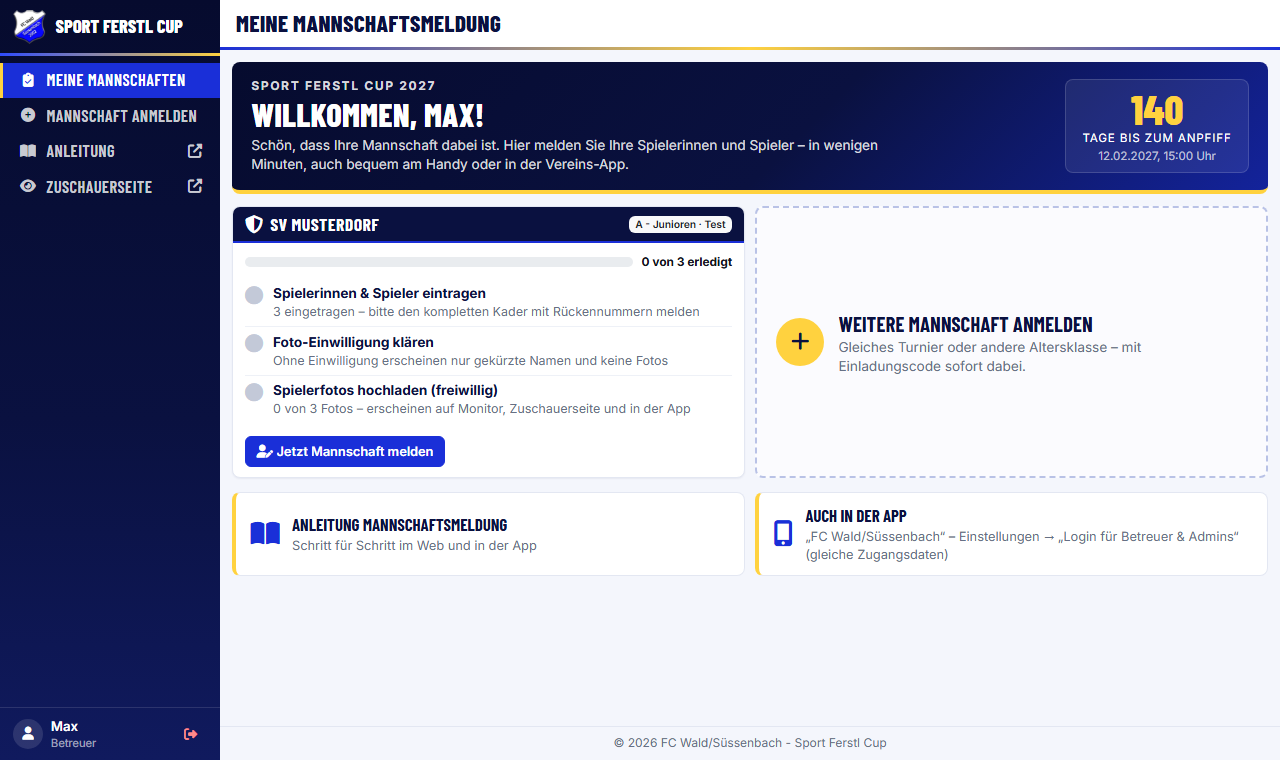Toggle status circle for Foto-Einwilligung klären

pyautogui.click(x=254, y=343)
